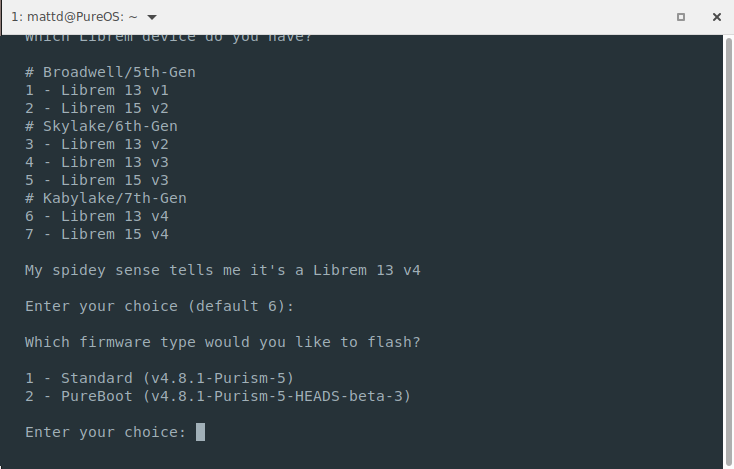This screenshot has height=469, width=734.
Task: Click the '# Broadwell/5th-Gen' heading
Action: (110, 72)
